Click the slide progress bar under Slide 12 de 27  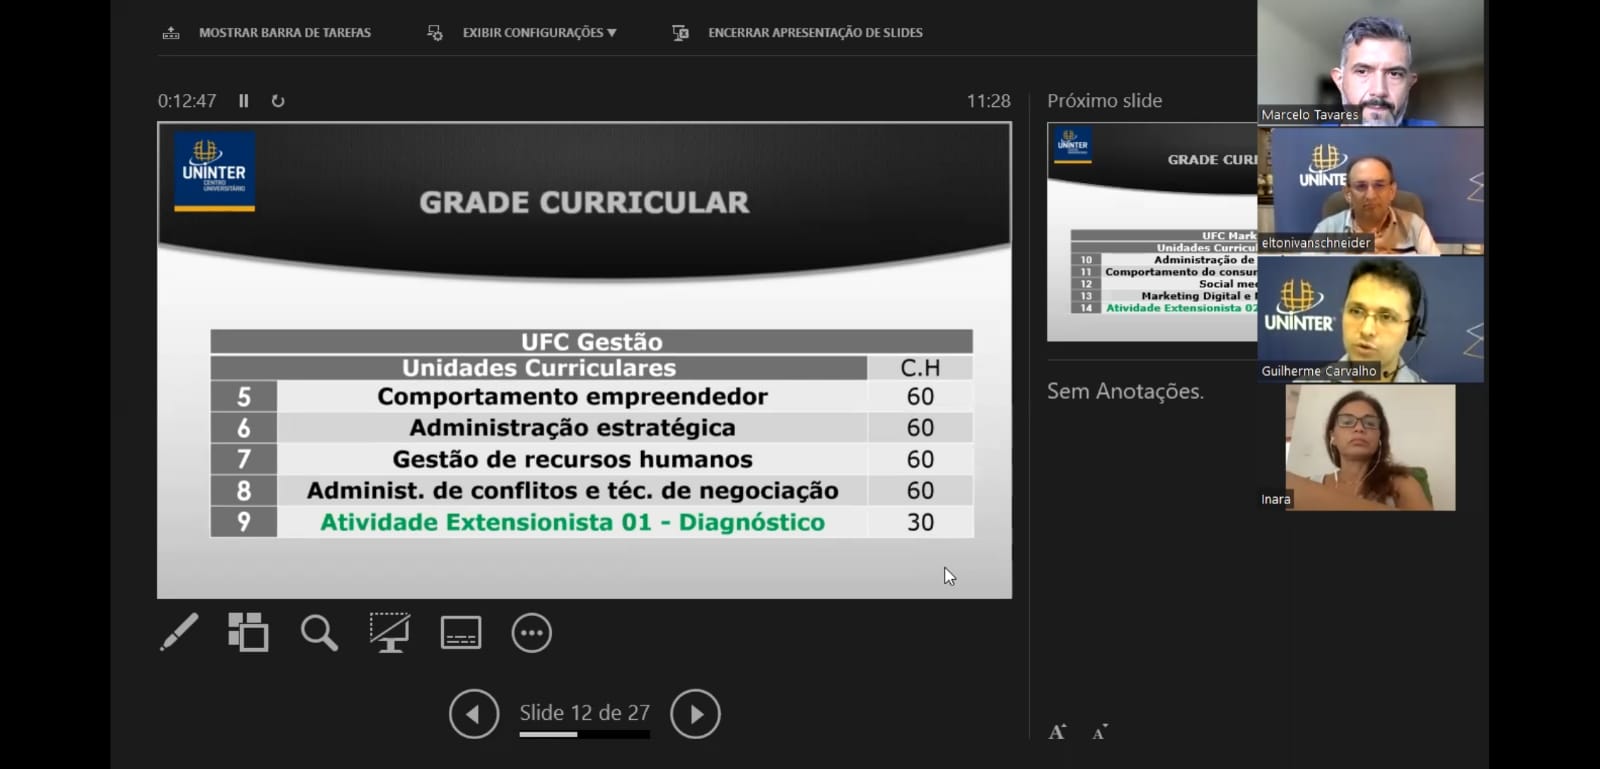(584, 735)
